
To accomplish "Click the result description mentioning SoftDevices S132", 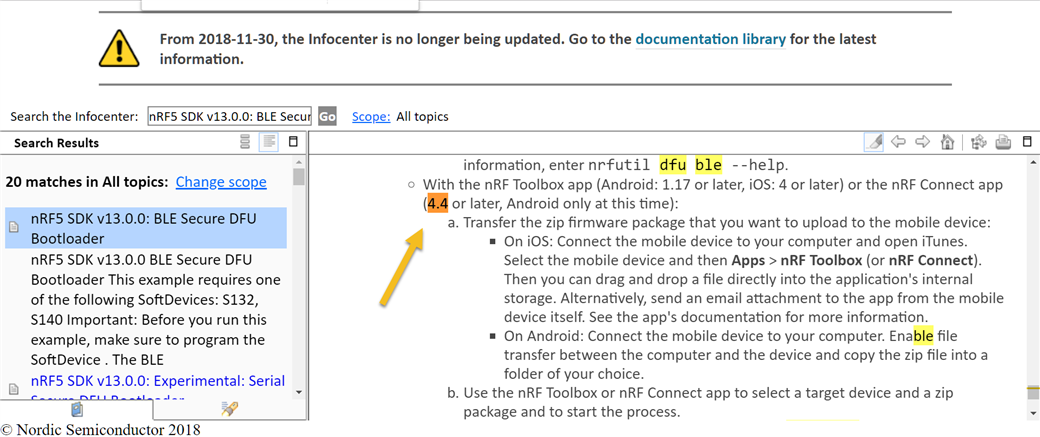I will point(156,309).
